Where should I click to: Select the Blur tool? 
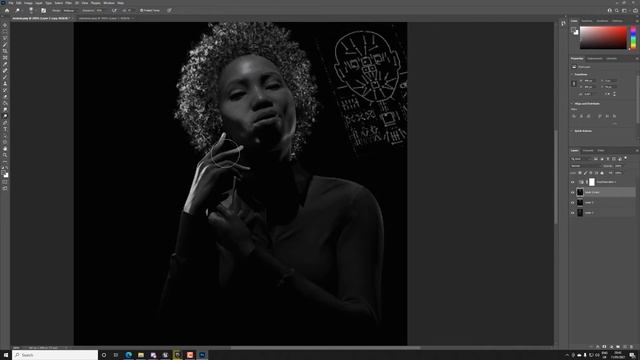pyautogui.click(x=5, y=110)
